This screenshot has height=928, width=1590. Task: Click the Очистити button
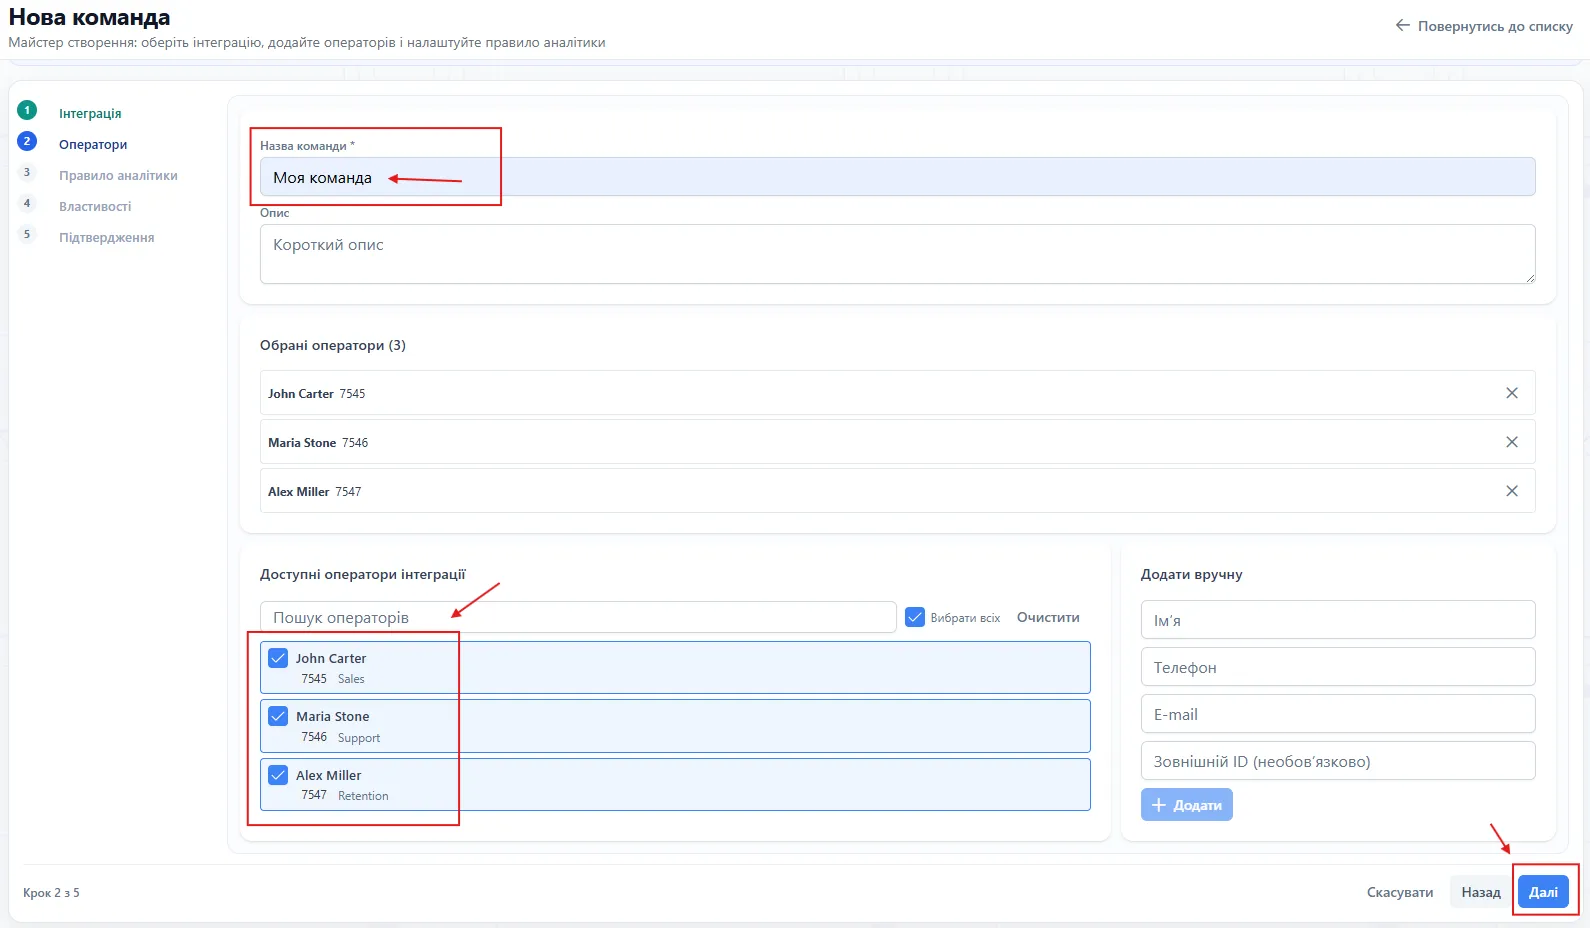[x=1048, y=617]
